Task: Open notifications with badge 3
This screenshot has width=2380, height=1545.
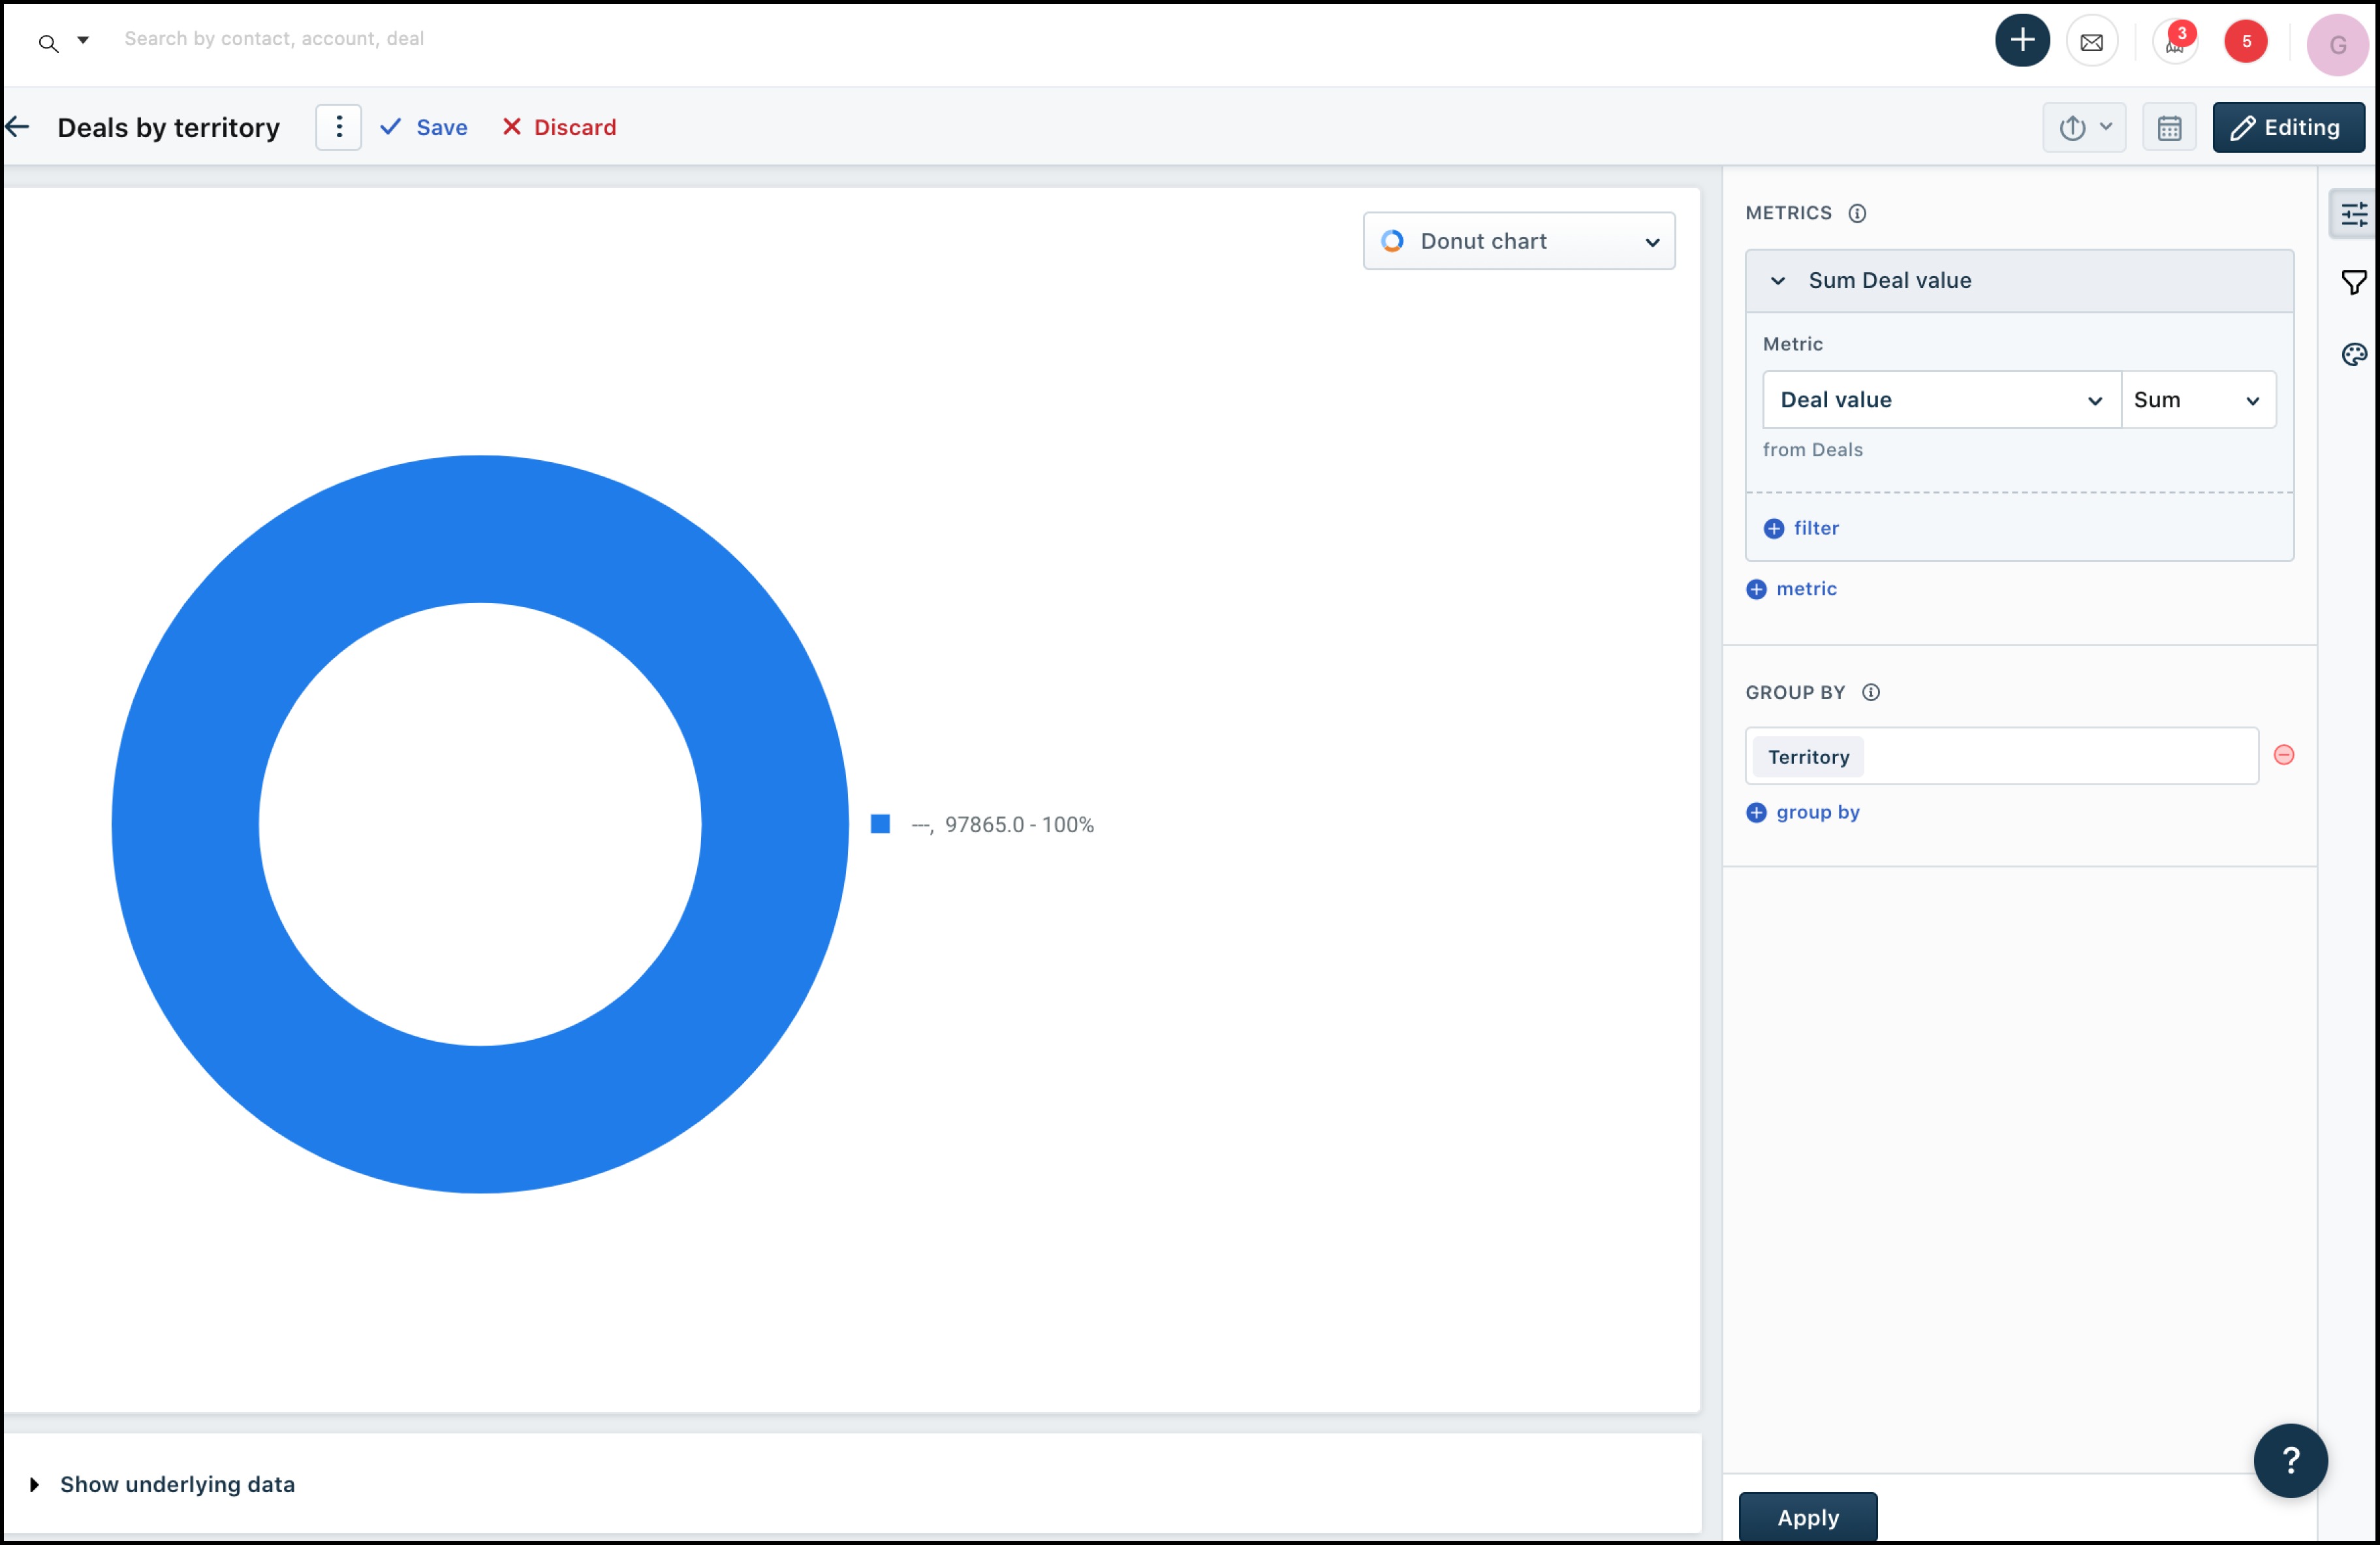Action: [2174, 42]
